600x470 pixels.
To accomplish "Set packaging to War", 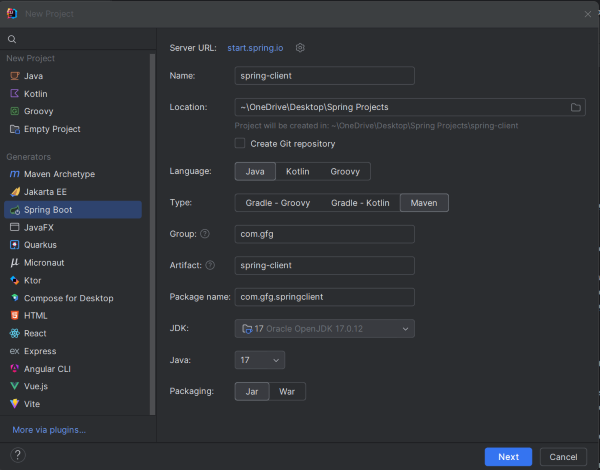I will [287, 392].
